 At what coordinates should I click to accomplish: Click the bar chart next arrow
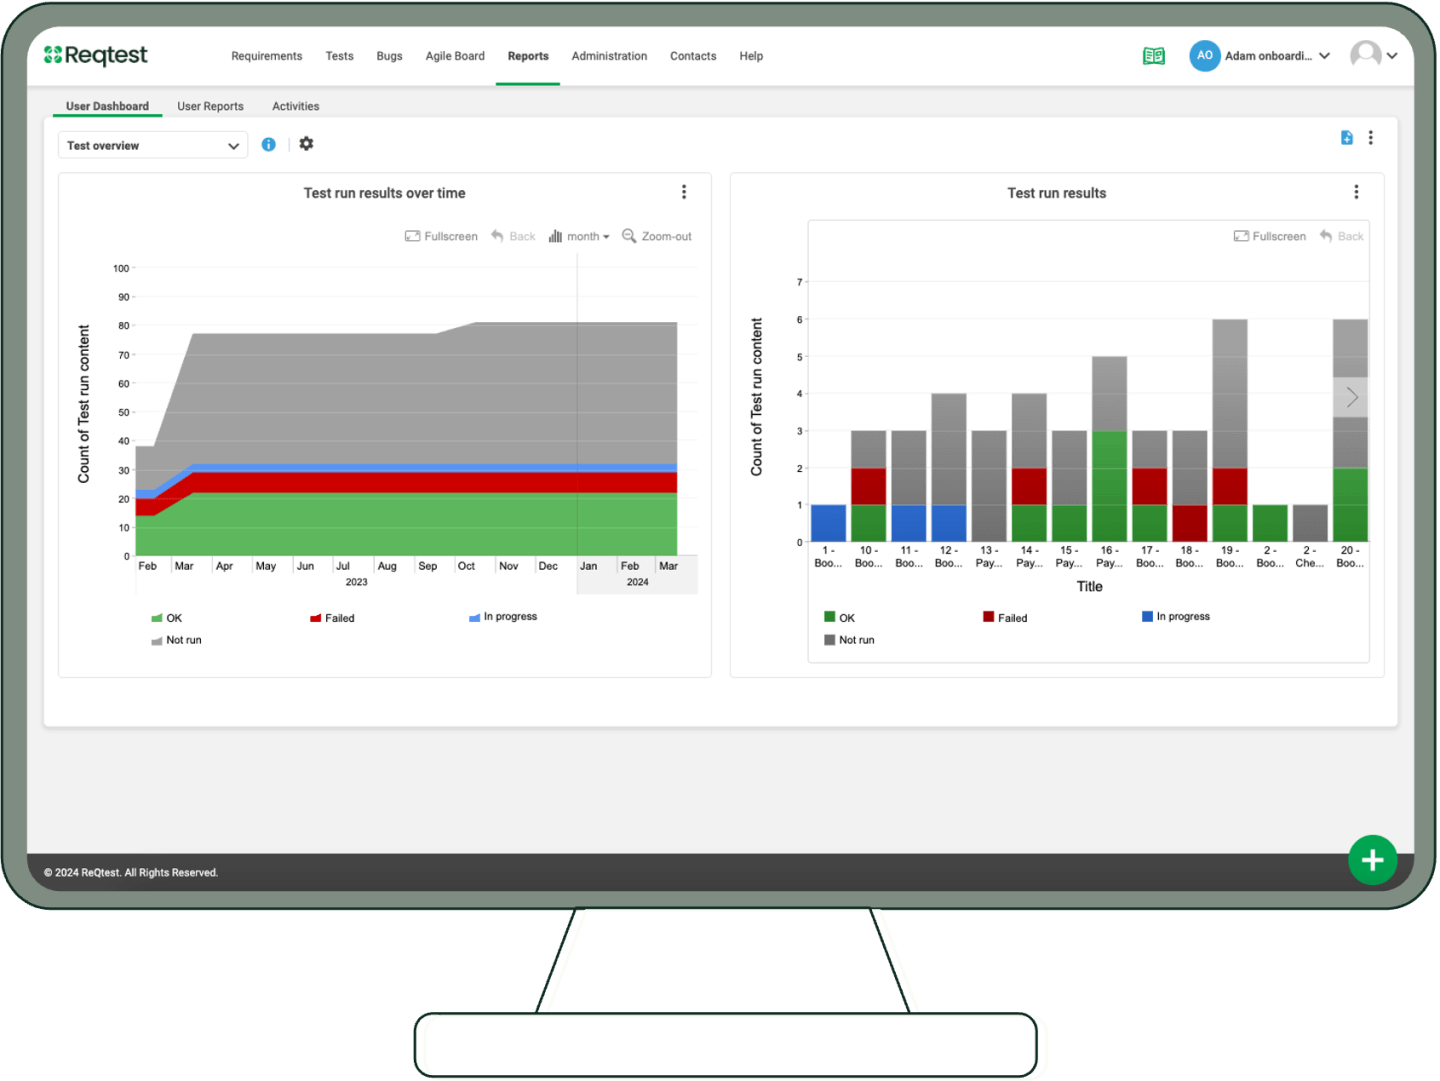(x=1351, y=397)
